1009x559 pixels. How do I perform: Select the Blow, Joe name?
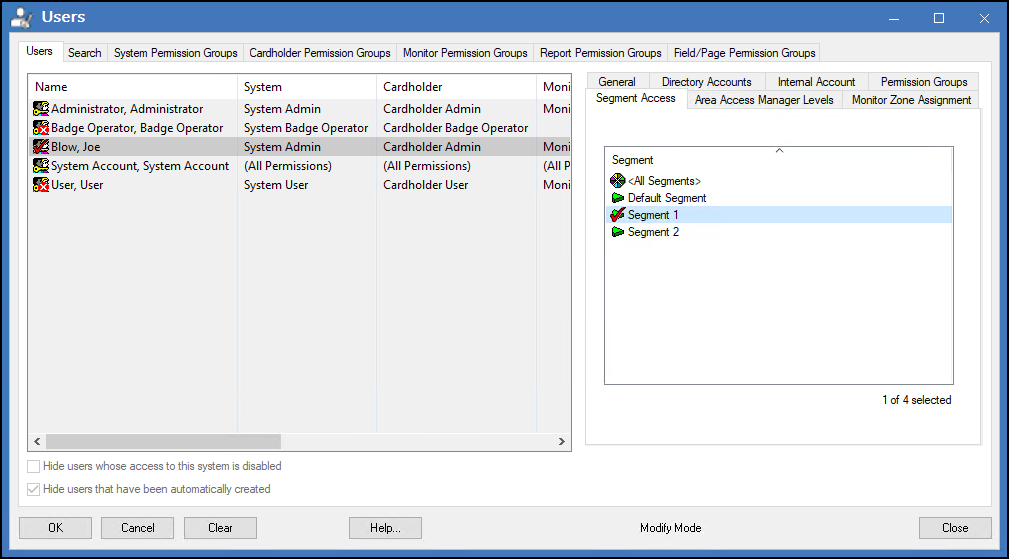76,147
